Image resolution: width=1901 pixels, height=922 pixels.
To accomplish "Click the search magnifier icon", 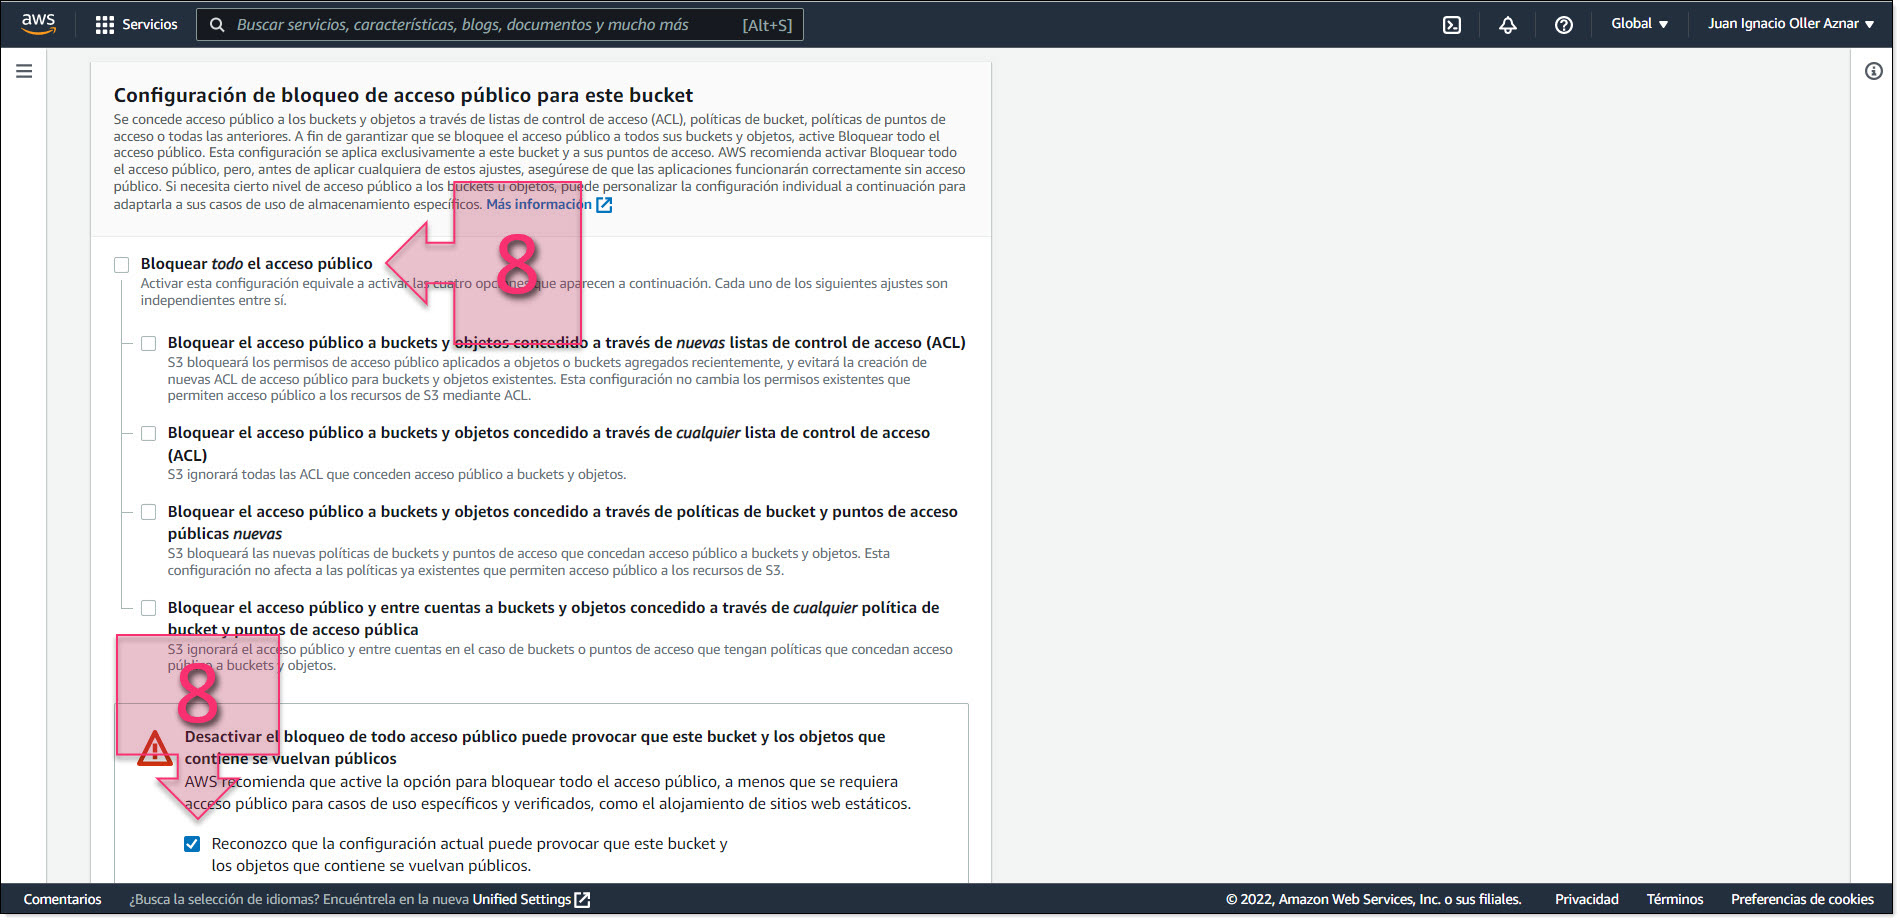I will coord(217,23).
